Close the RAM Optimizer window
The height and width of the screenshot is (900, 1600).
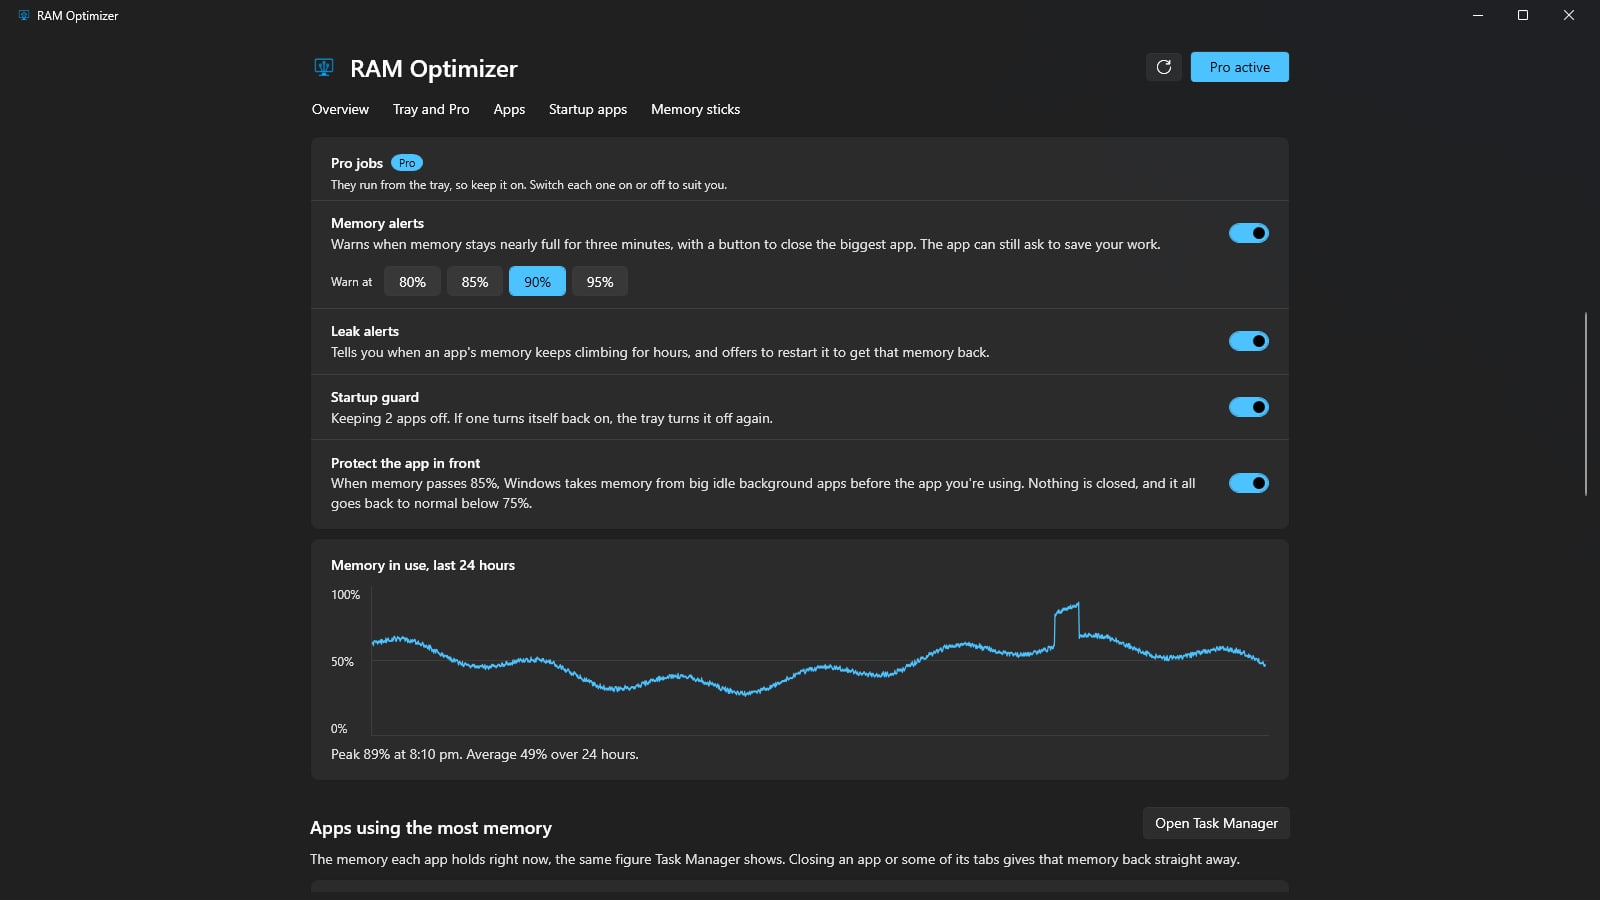coord(1569,15)
